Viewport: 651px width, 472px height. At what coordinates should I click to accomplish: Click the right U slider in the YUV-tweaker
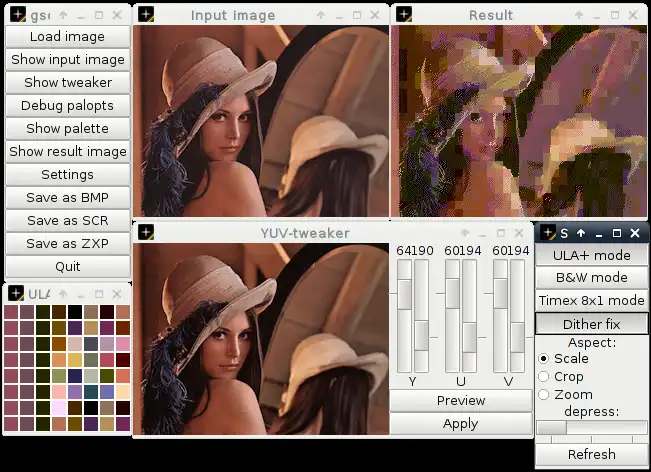tap(470, 316)
